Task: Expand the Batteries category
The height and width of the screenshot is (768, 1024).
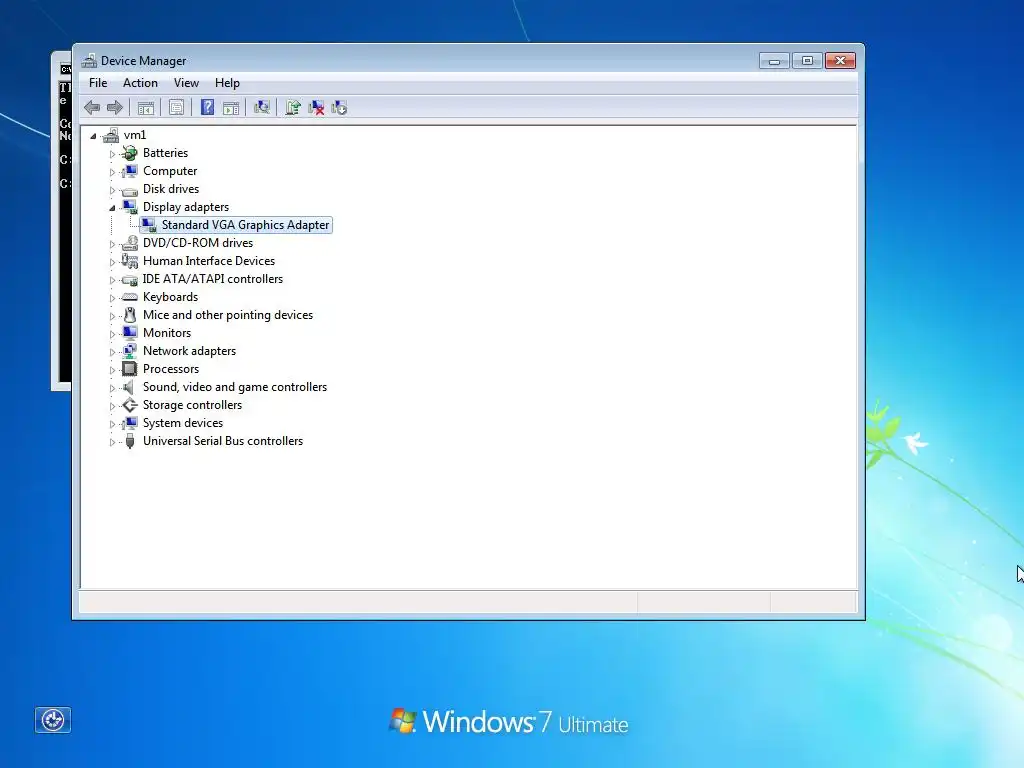Action: pos(112,154)
